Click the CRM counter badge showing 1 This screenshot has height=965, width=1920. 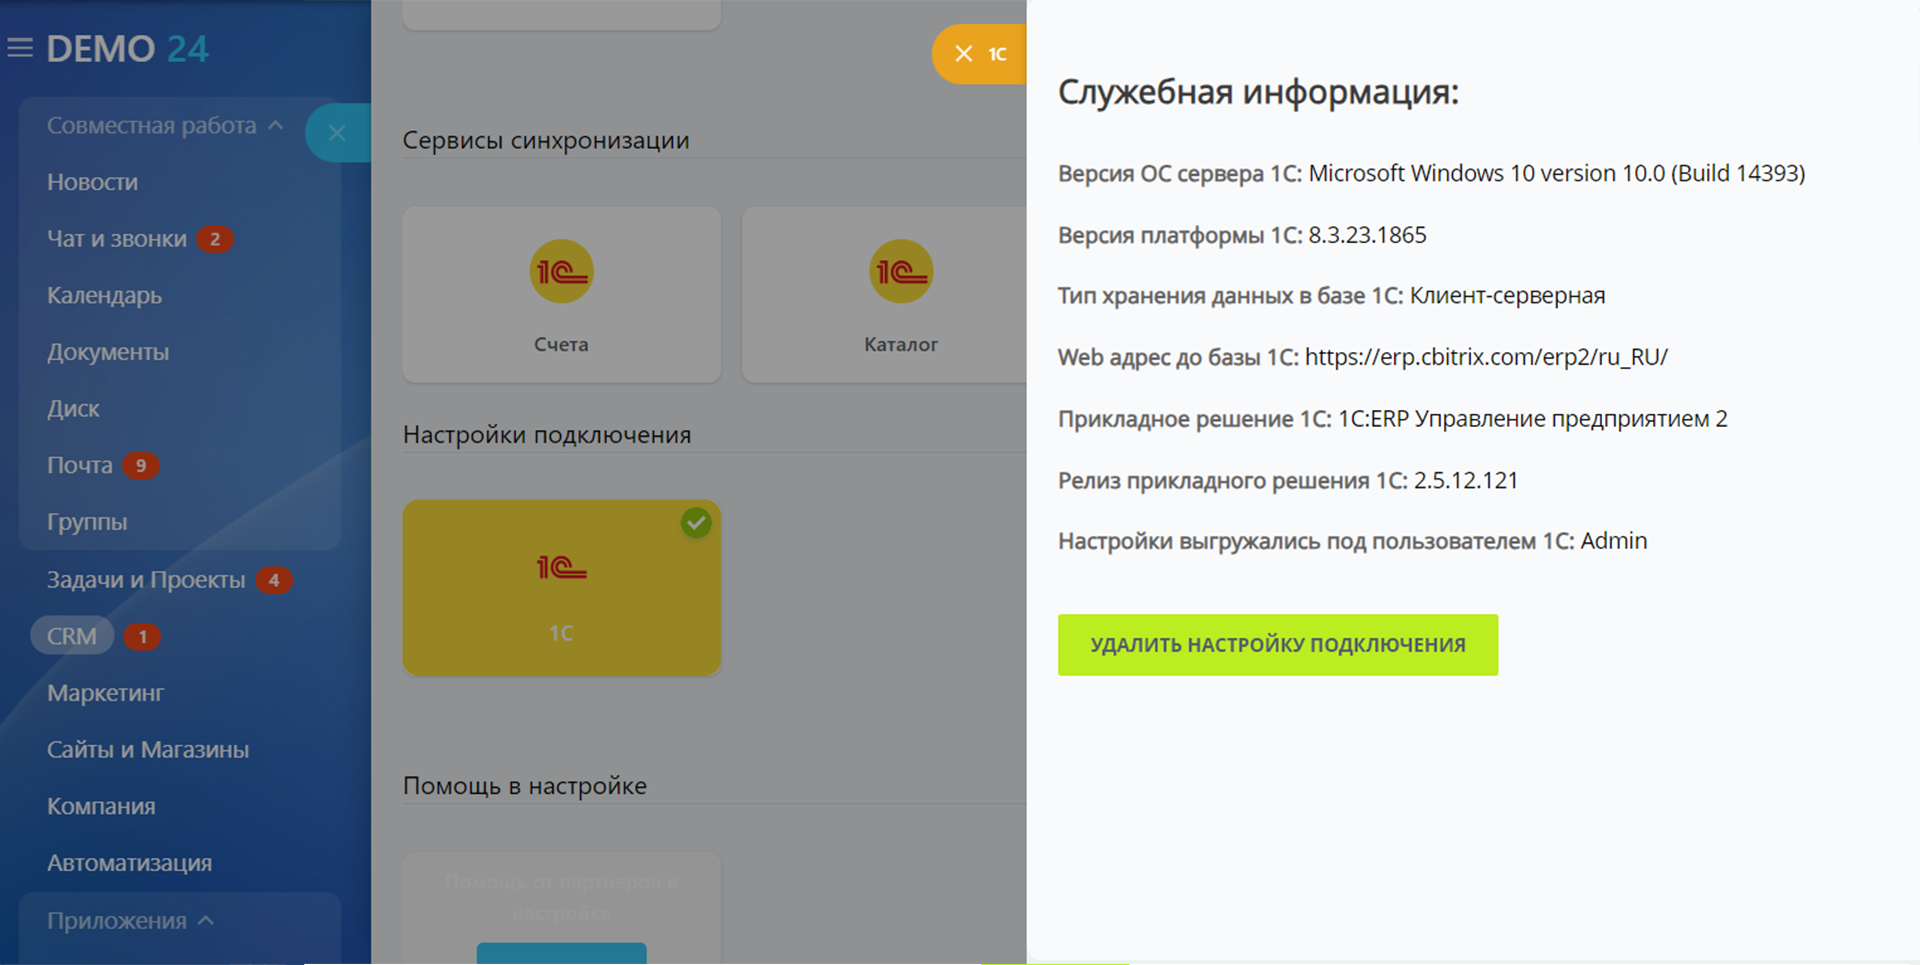tap(142, 636)
